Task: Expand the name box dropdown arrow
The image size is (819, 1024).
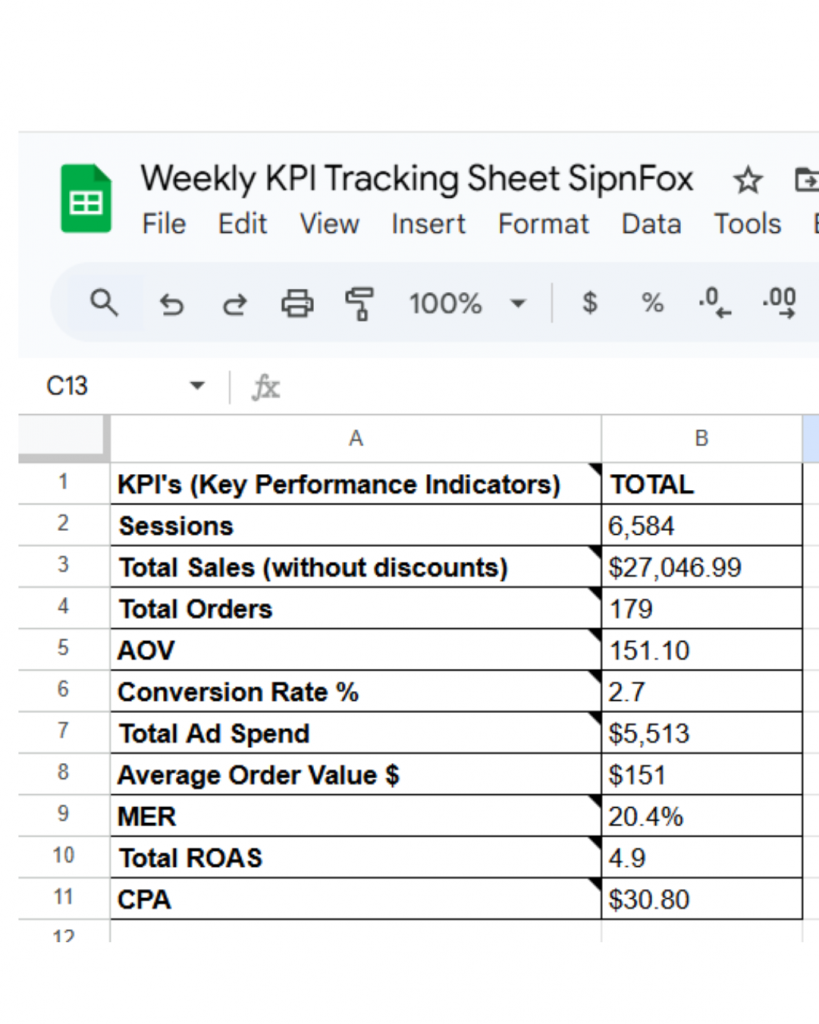Action: coord(197,387)
